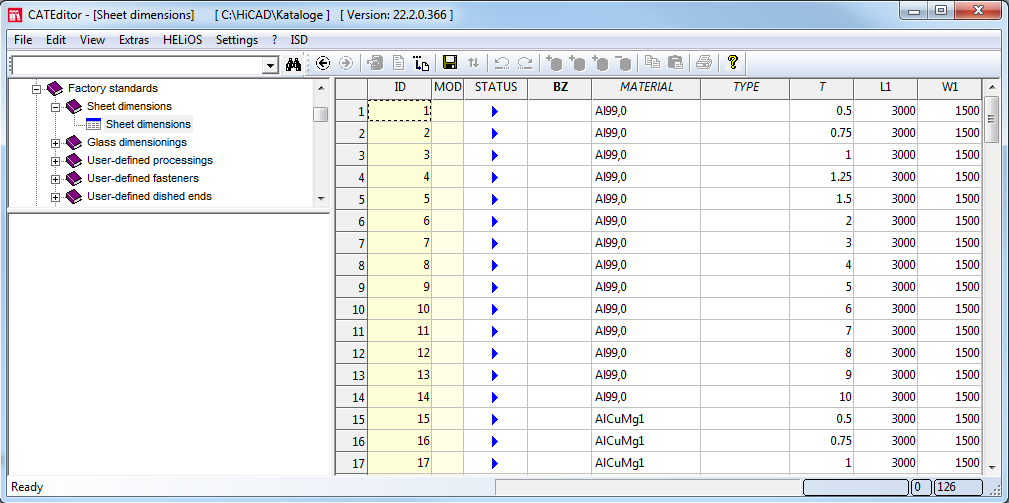1009x503 pixels.
Task: Toggle the blue status arrow in row 1
Action: coord(494,111)
